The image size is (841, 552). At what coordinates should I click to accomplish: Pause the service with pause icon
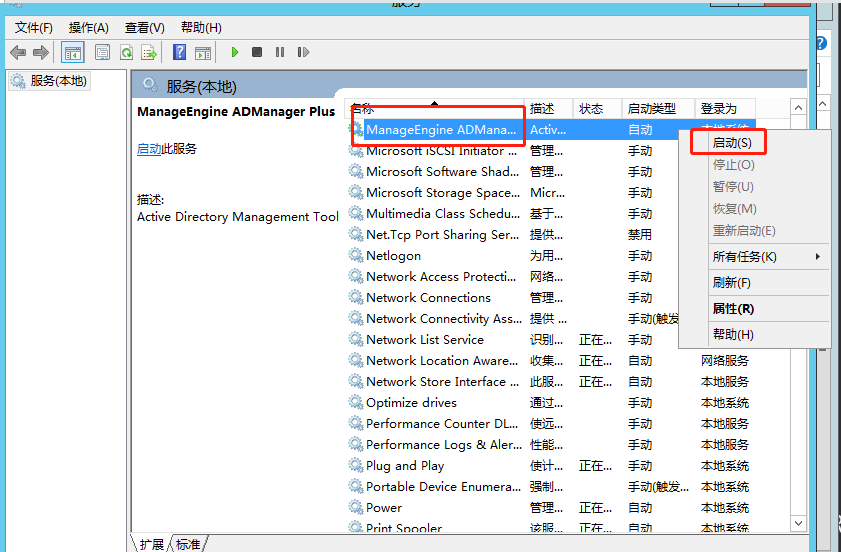(279, 52)
